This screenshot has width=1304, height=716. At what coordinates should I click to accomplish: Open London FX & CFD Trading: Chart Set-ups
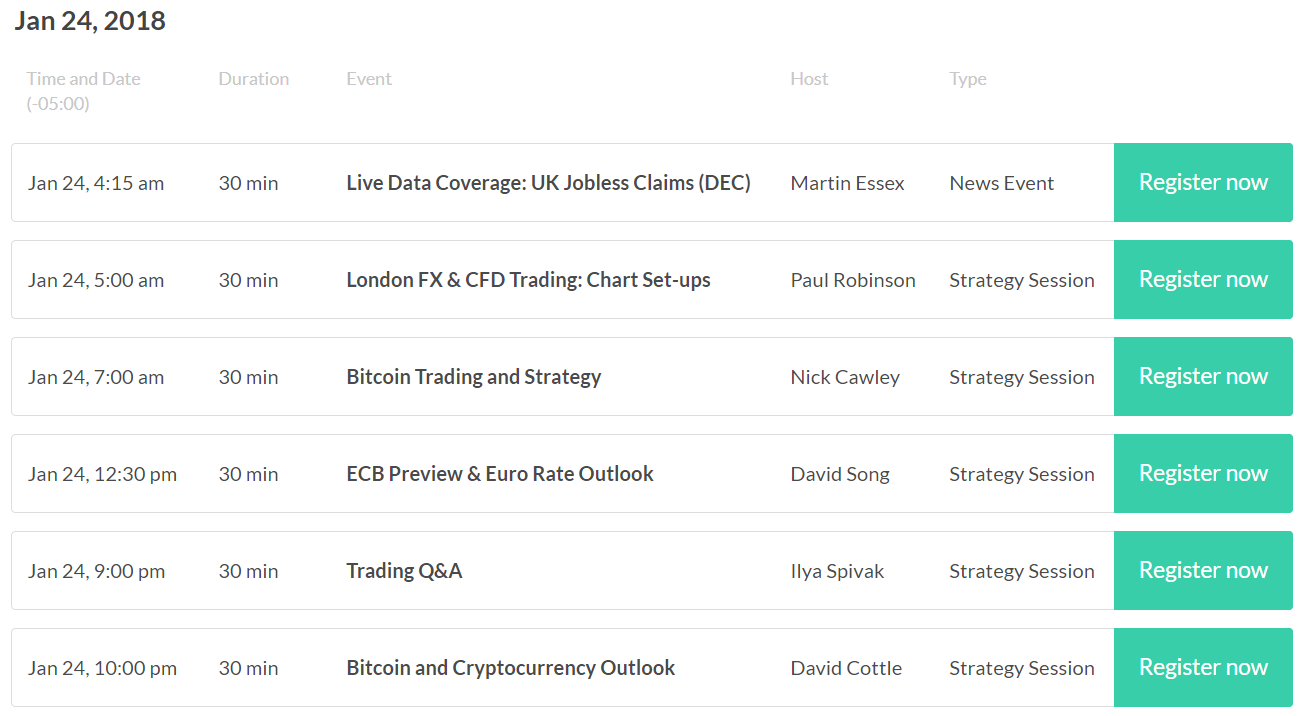(x=528, y=280)
